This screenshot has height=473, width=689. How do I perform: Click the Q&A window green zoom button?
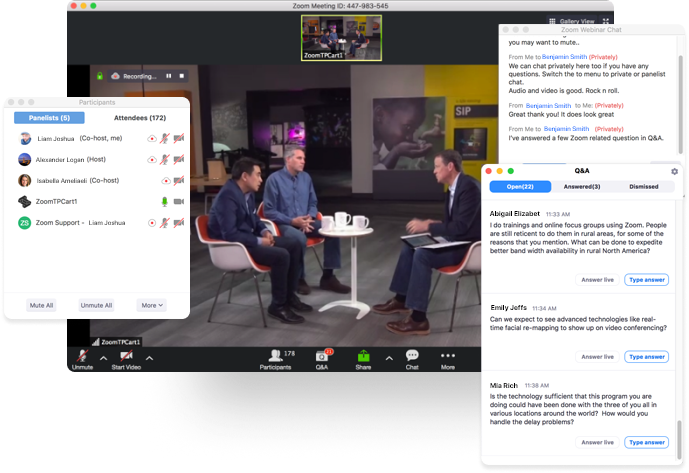511,171
